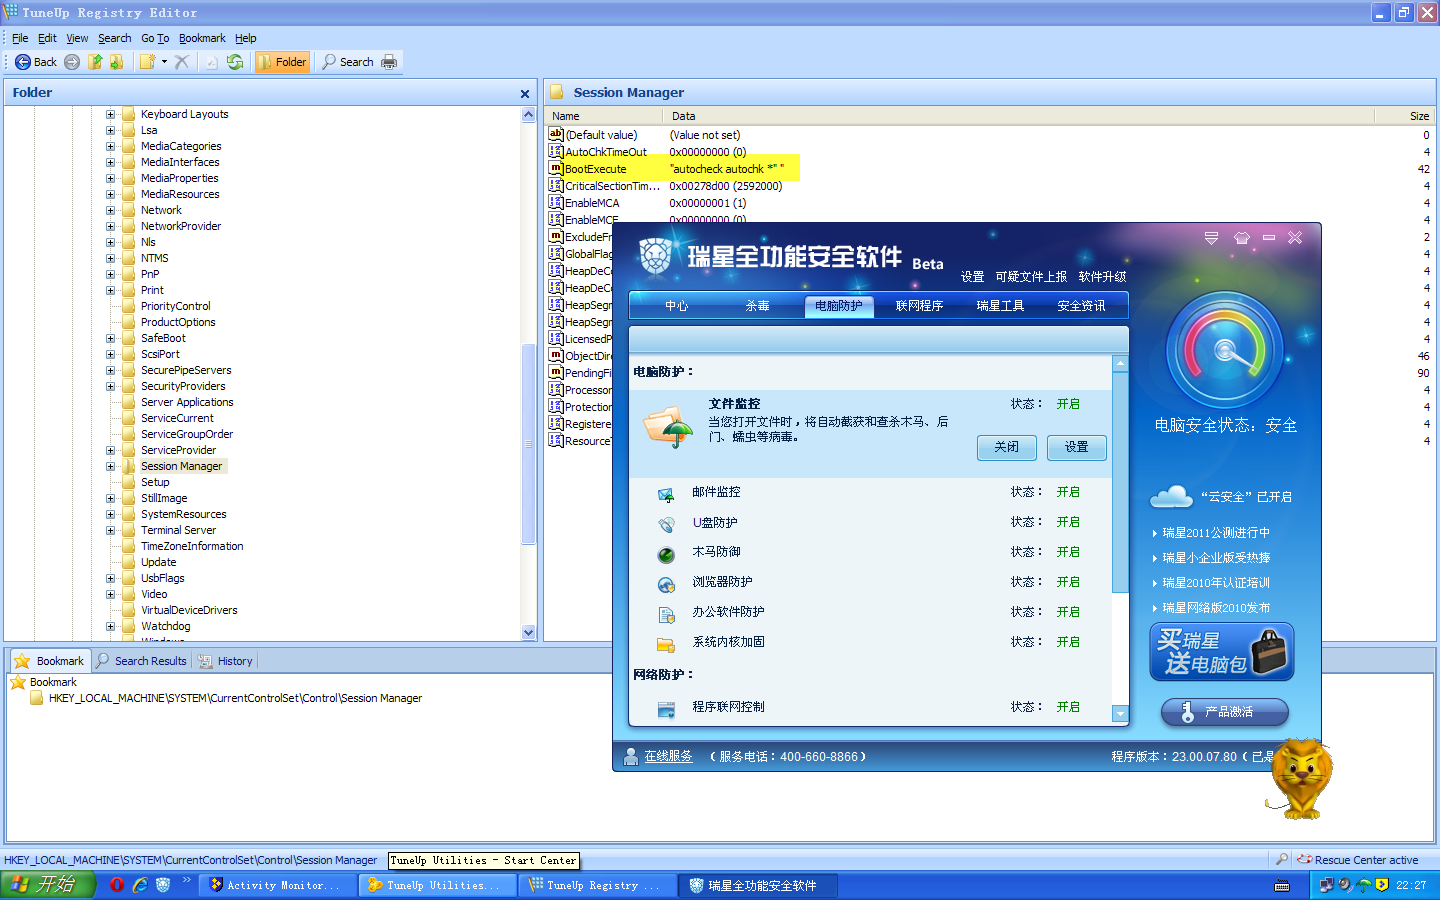Click the Network Control (程序联网控制) icon
Image resolution: width=1440 pixels, height=900 pixels.
[666, 709]
